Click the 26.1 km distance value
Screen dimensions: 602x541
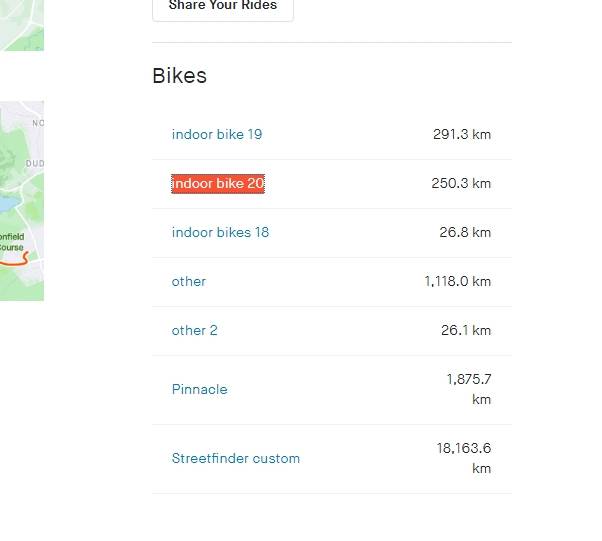(465, 330)
